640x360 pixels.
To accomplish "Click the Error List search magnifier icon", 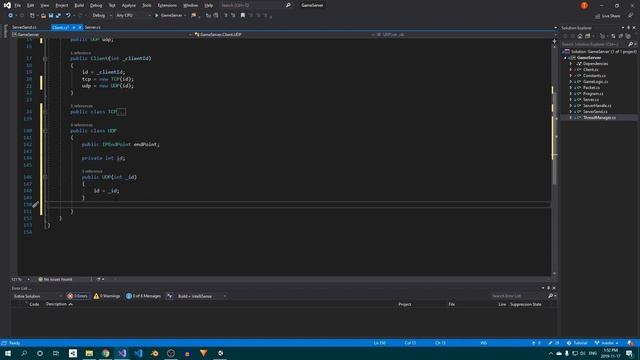I will click(x=550, y=296).
